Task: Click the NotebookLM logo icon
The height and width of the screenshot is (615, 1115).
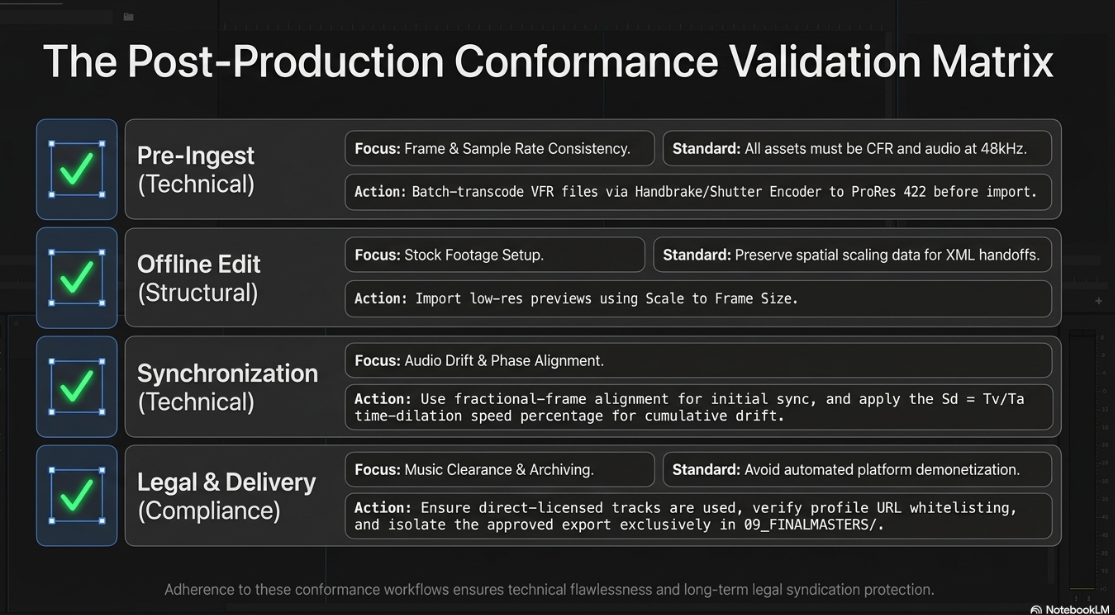Action: point(1036,609)
